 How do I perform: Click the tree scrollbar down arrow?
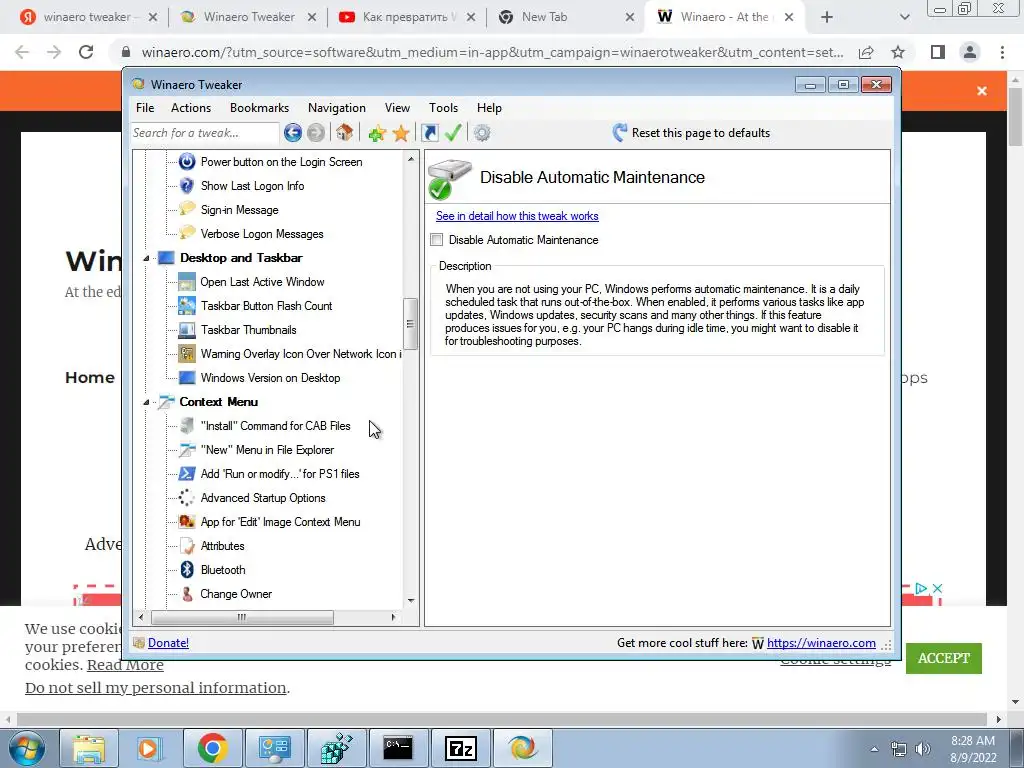pos(411,601)
